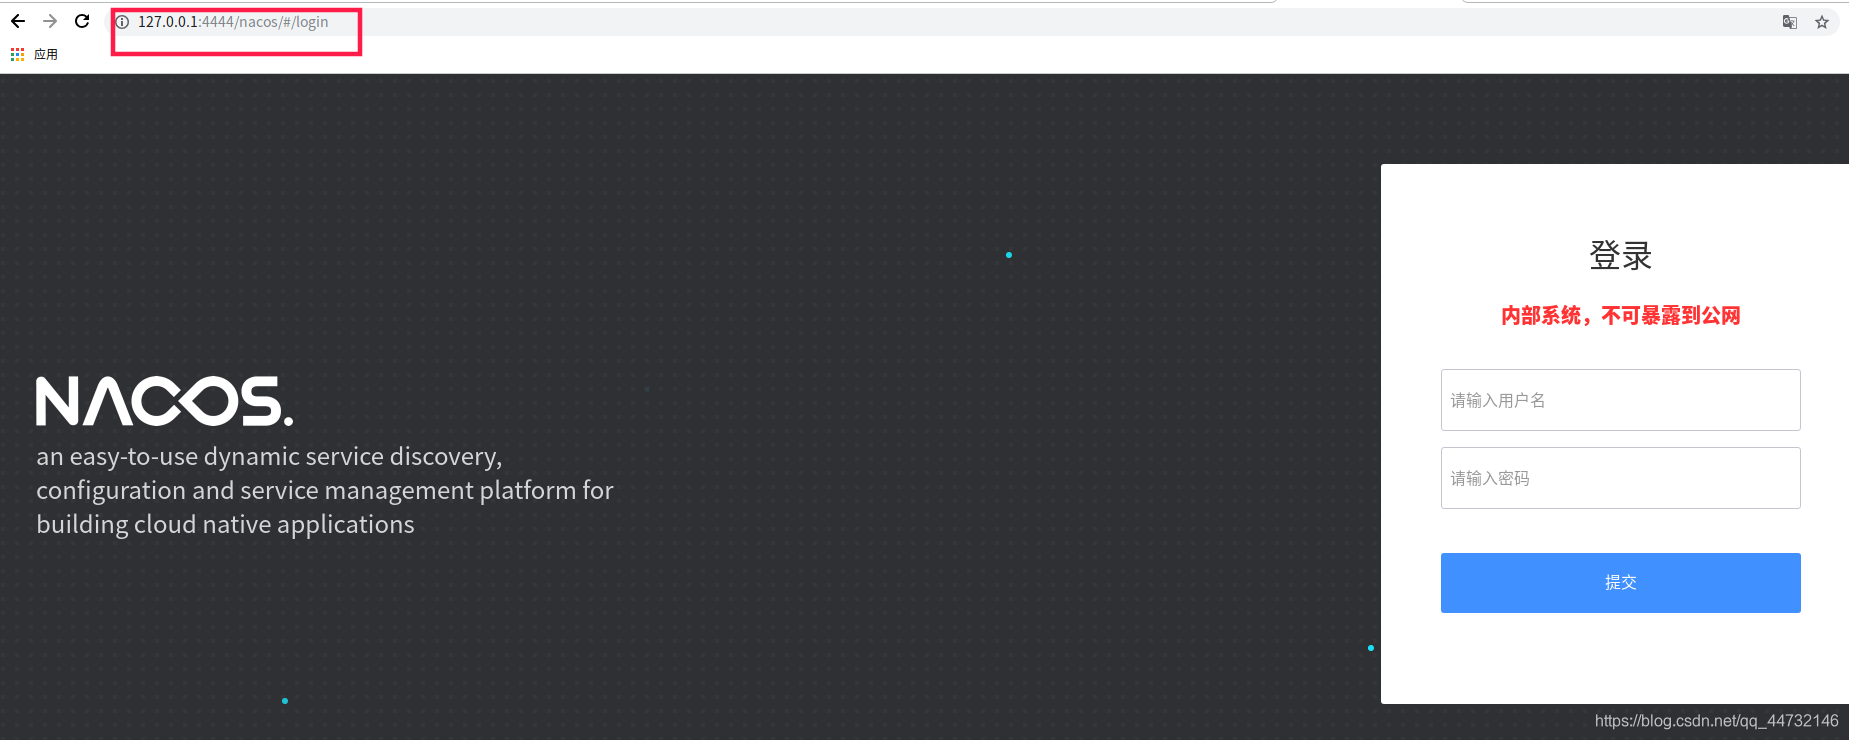Open the 应用 bookmarks shortcut
The width and height of the screenshot is (1849, 740).
click(46, 54)
